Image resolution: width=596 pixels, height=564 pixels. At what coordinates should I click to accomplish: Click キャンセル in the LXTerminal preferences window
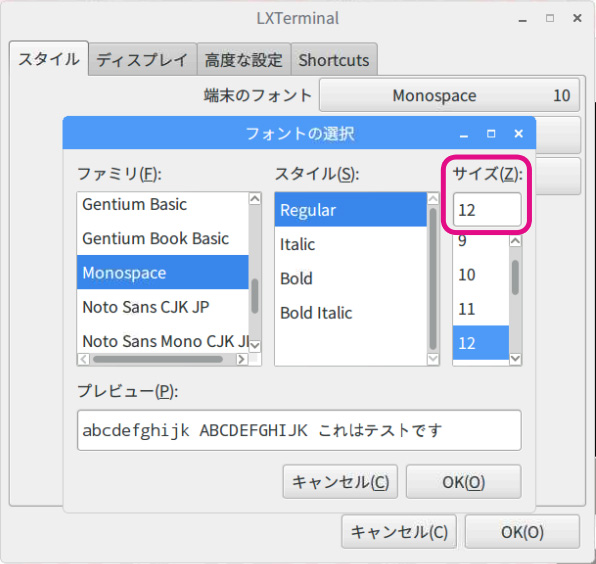399,532
